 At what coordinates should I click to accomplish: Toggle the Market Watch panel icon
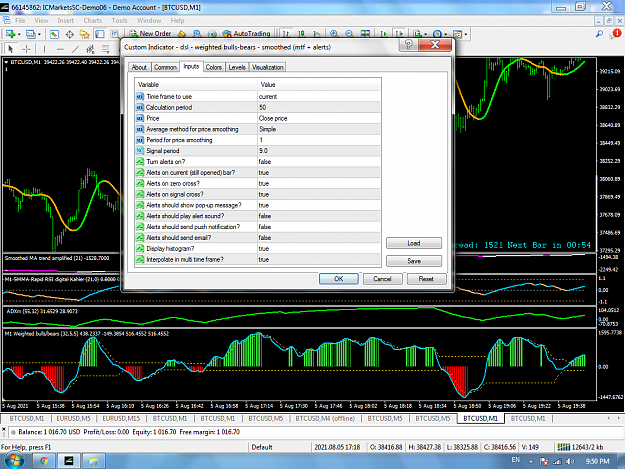pos(54,34)
